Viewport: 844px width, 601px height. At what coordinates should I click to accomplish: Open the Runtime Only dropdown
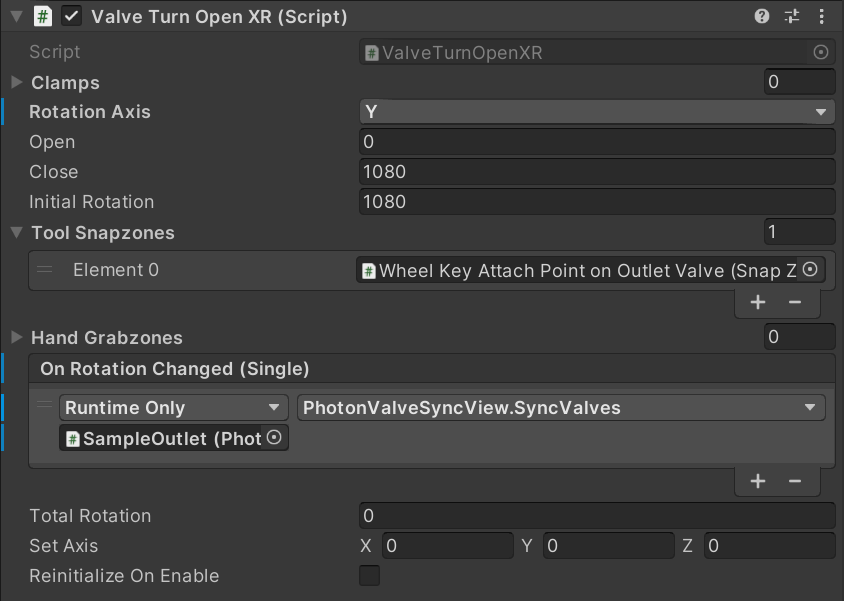(x=173, y=408)
